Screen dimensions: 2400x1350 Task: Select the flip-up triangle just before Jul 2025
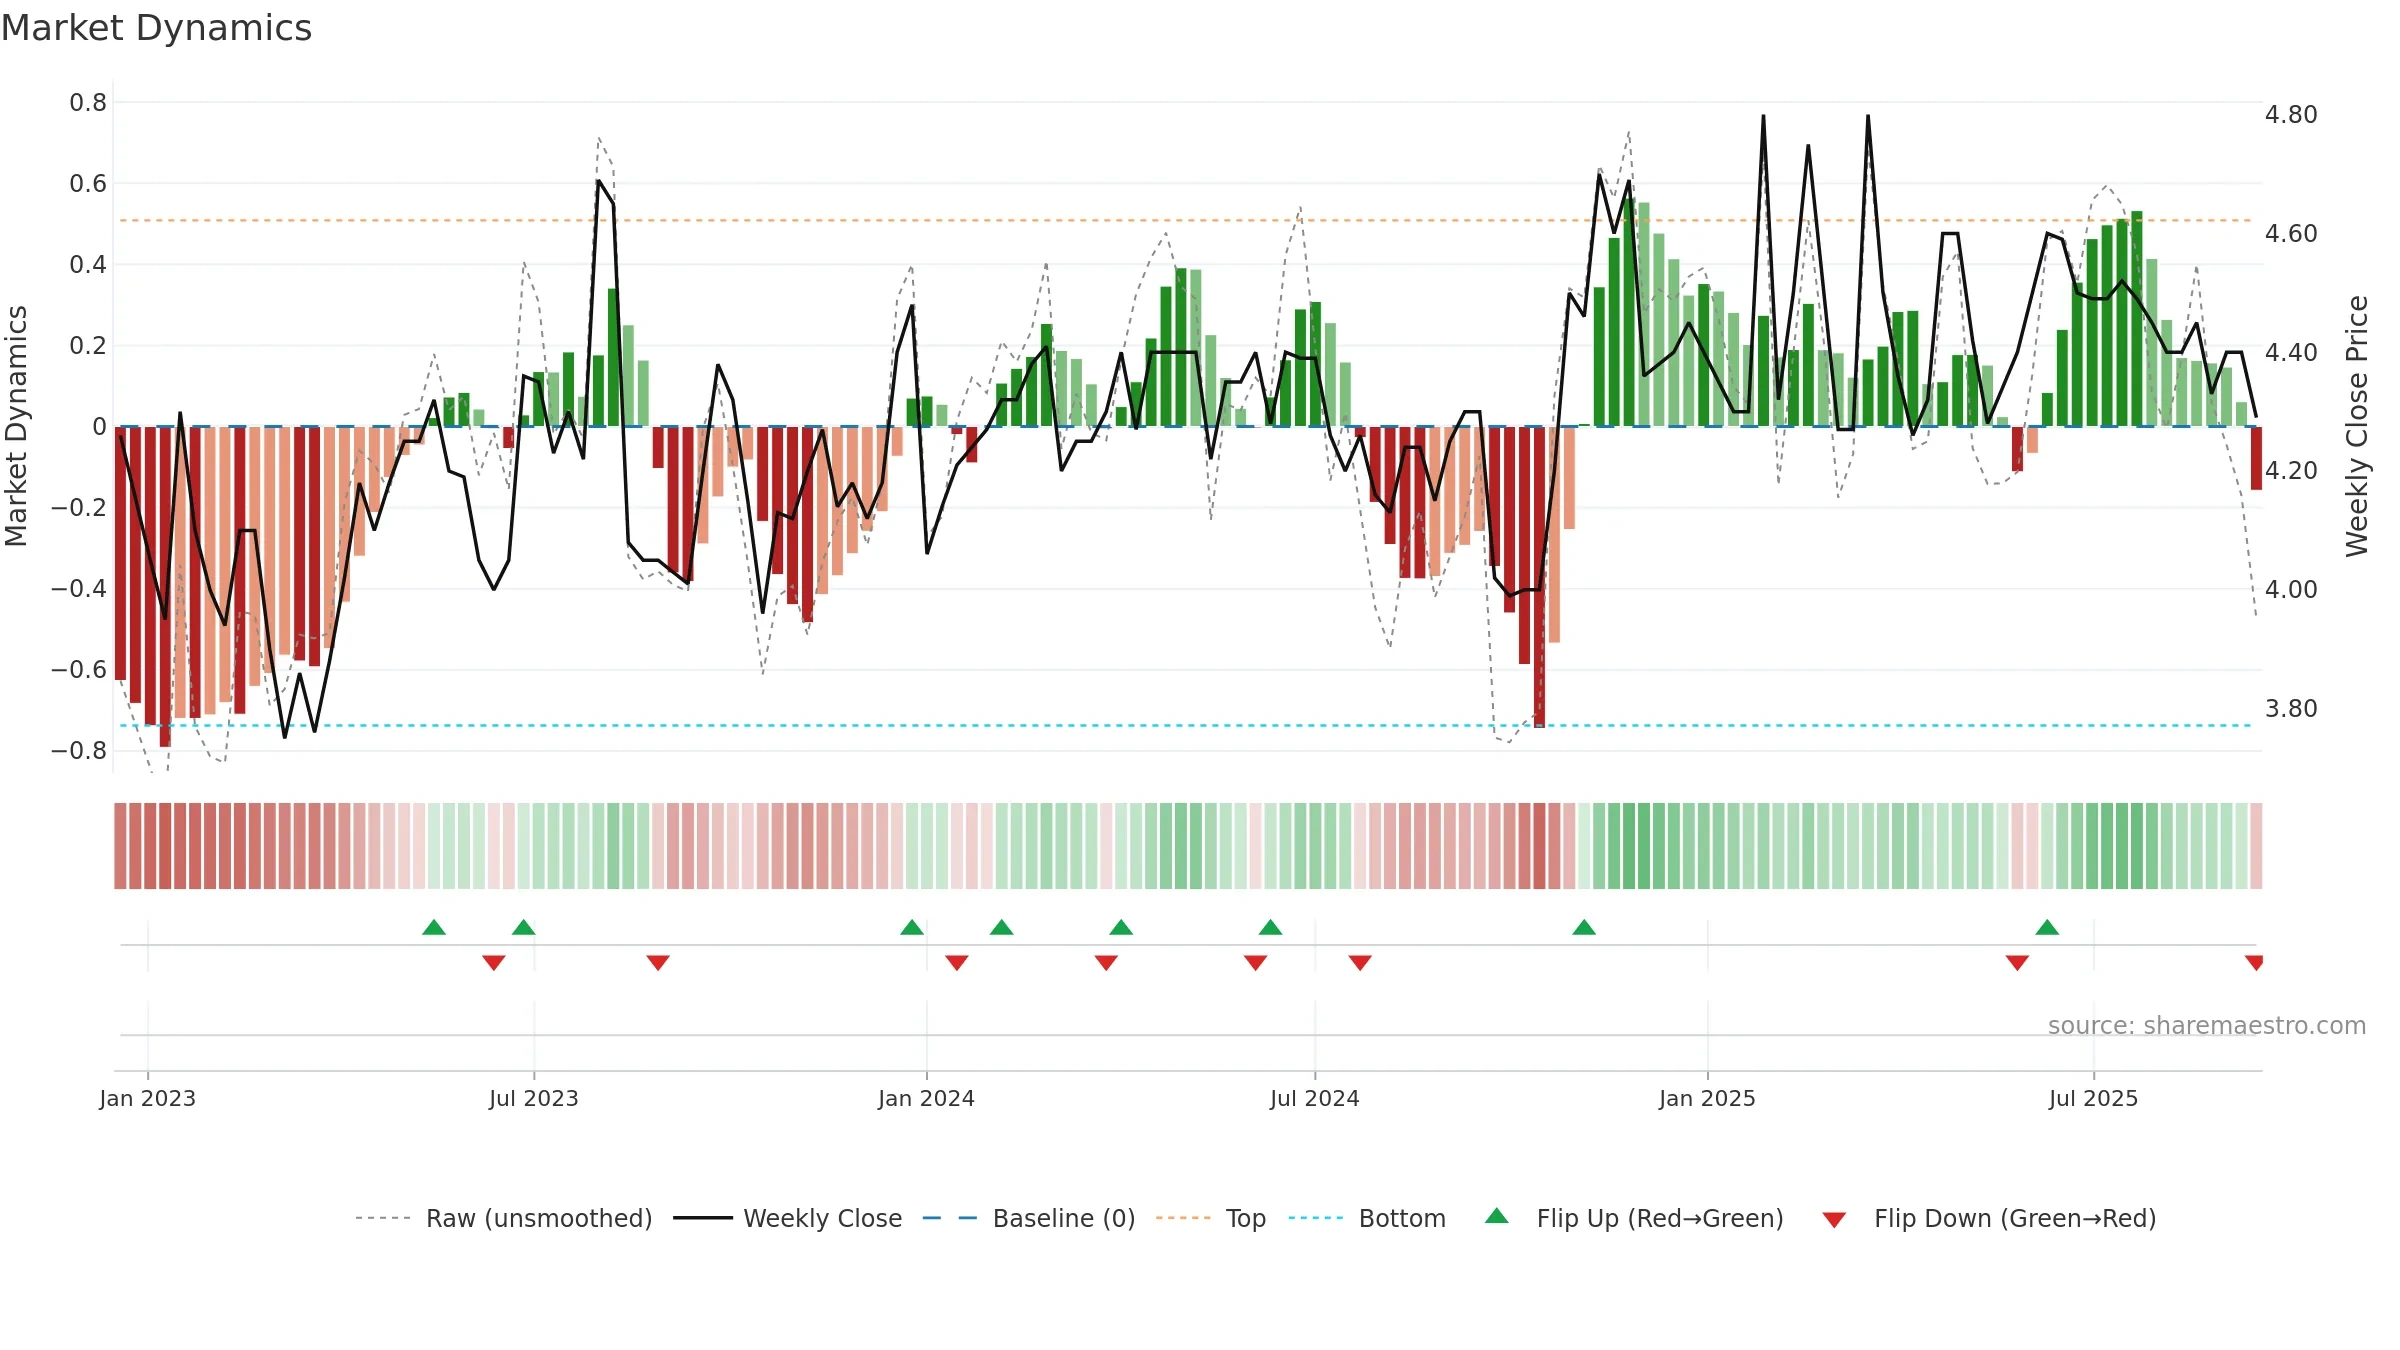click(2047, 928)
